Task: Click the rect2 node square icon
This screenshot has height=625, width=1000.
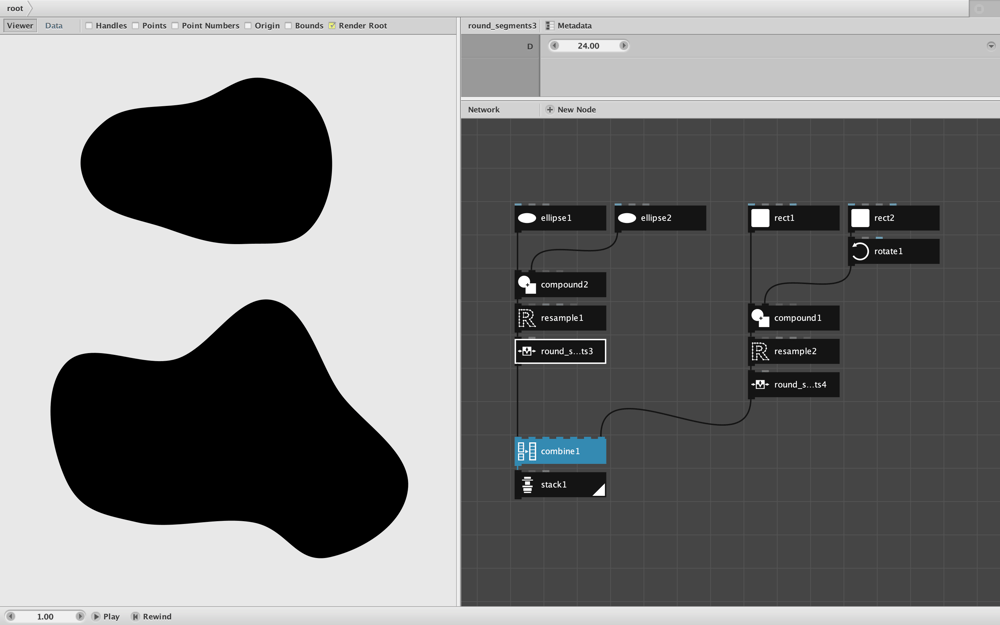Action: pyautogui.click(x=860, y=218)
